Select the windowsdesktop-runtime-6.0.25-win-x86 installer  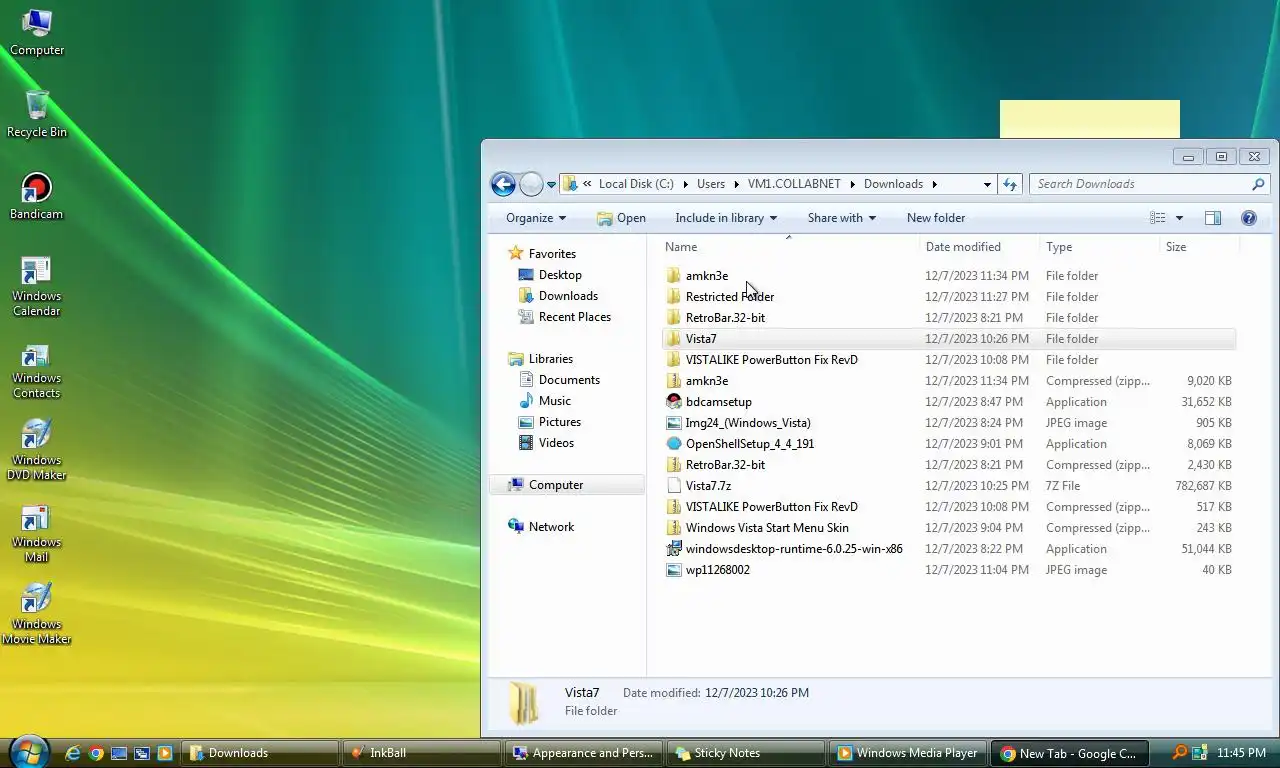point(949,549)
